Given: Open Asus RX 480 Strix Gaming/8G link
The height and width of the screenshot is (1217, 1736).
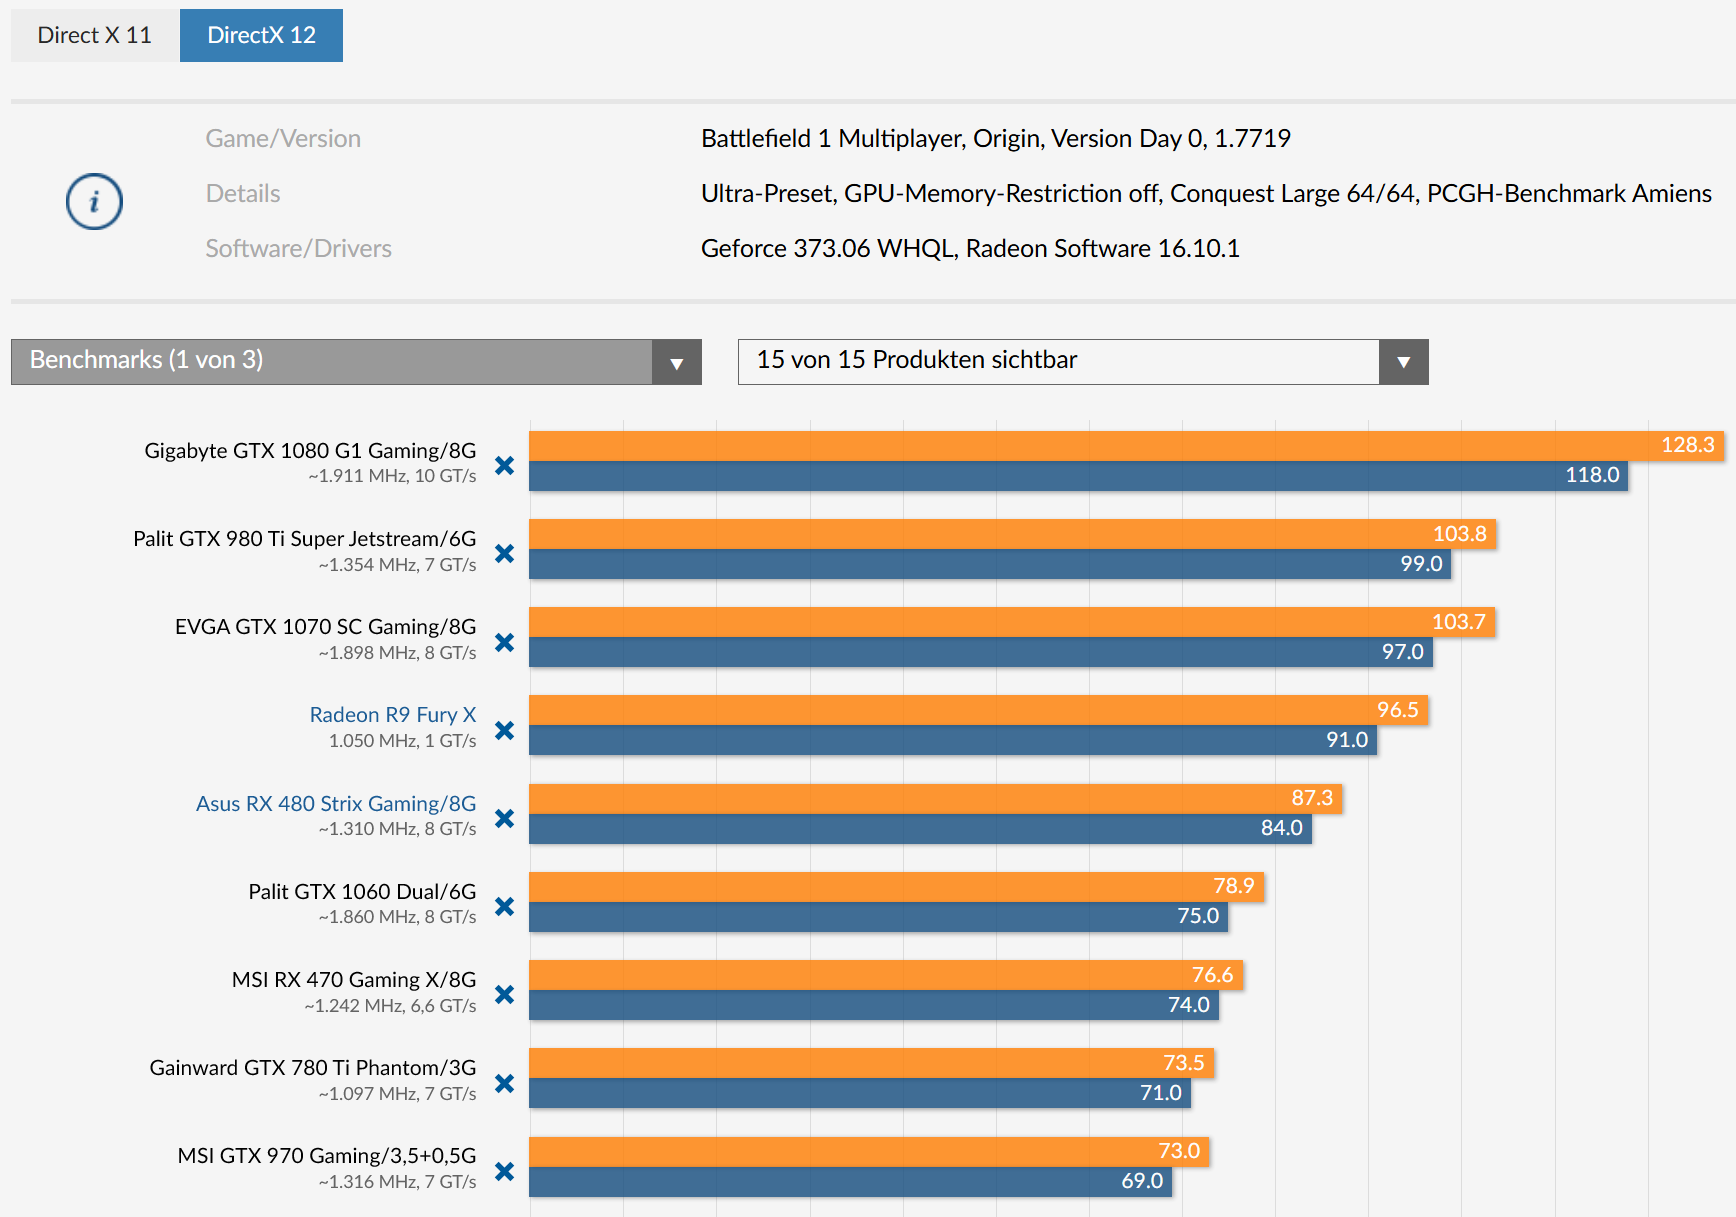Looking at the screenshot, I should (336, 803).
